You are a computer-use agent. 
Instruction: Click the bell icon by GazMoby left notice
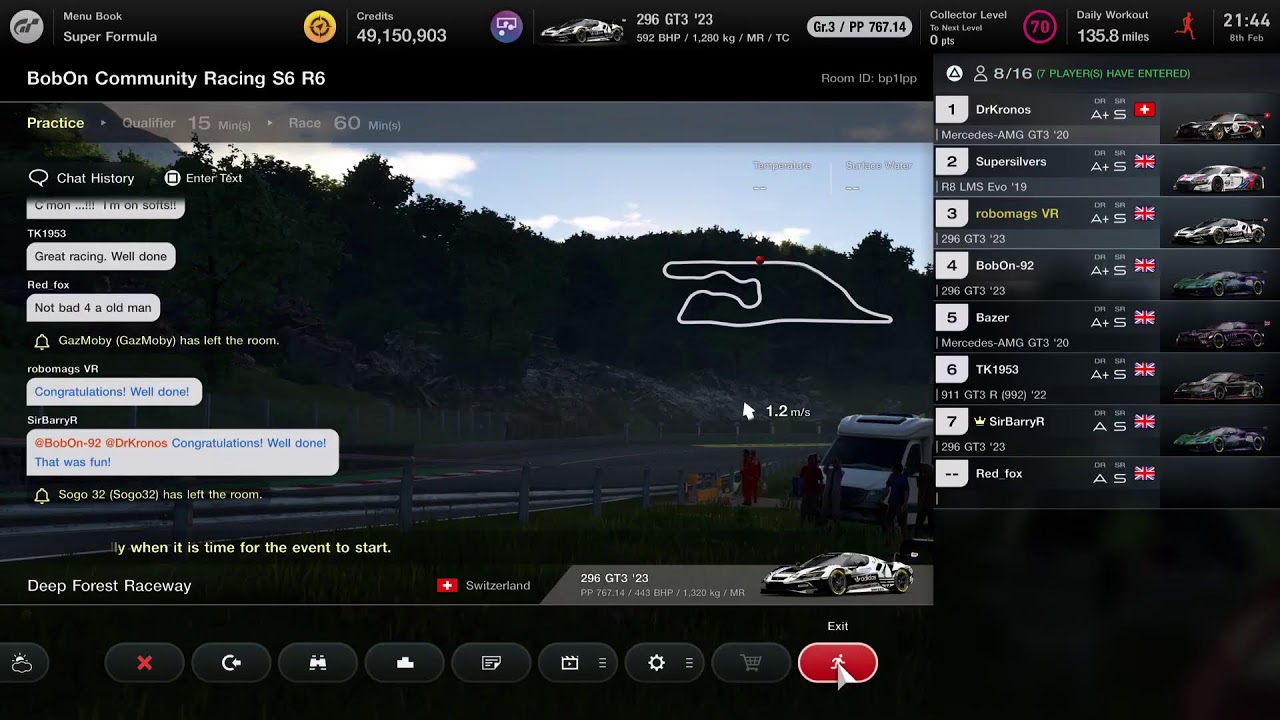(x=42, y=341)
